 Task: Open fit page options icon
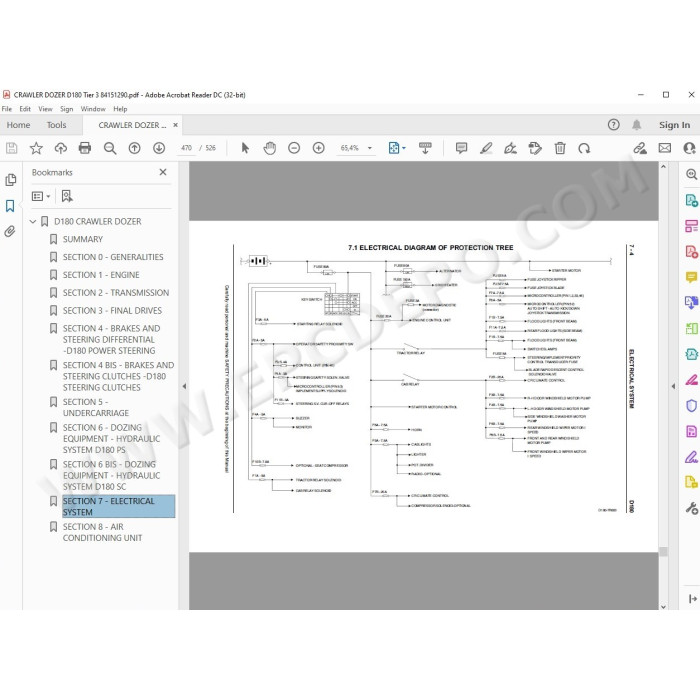tap(394, 148)
